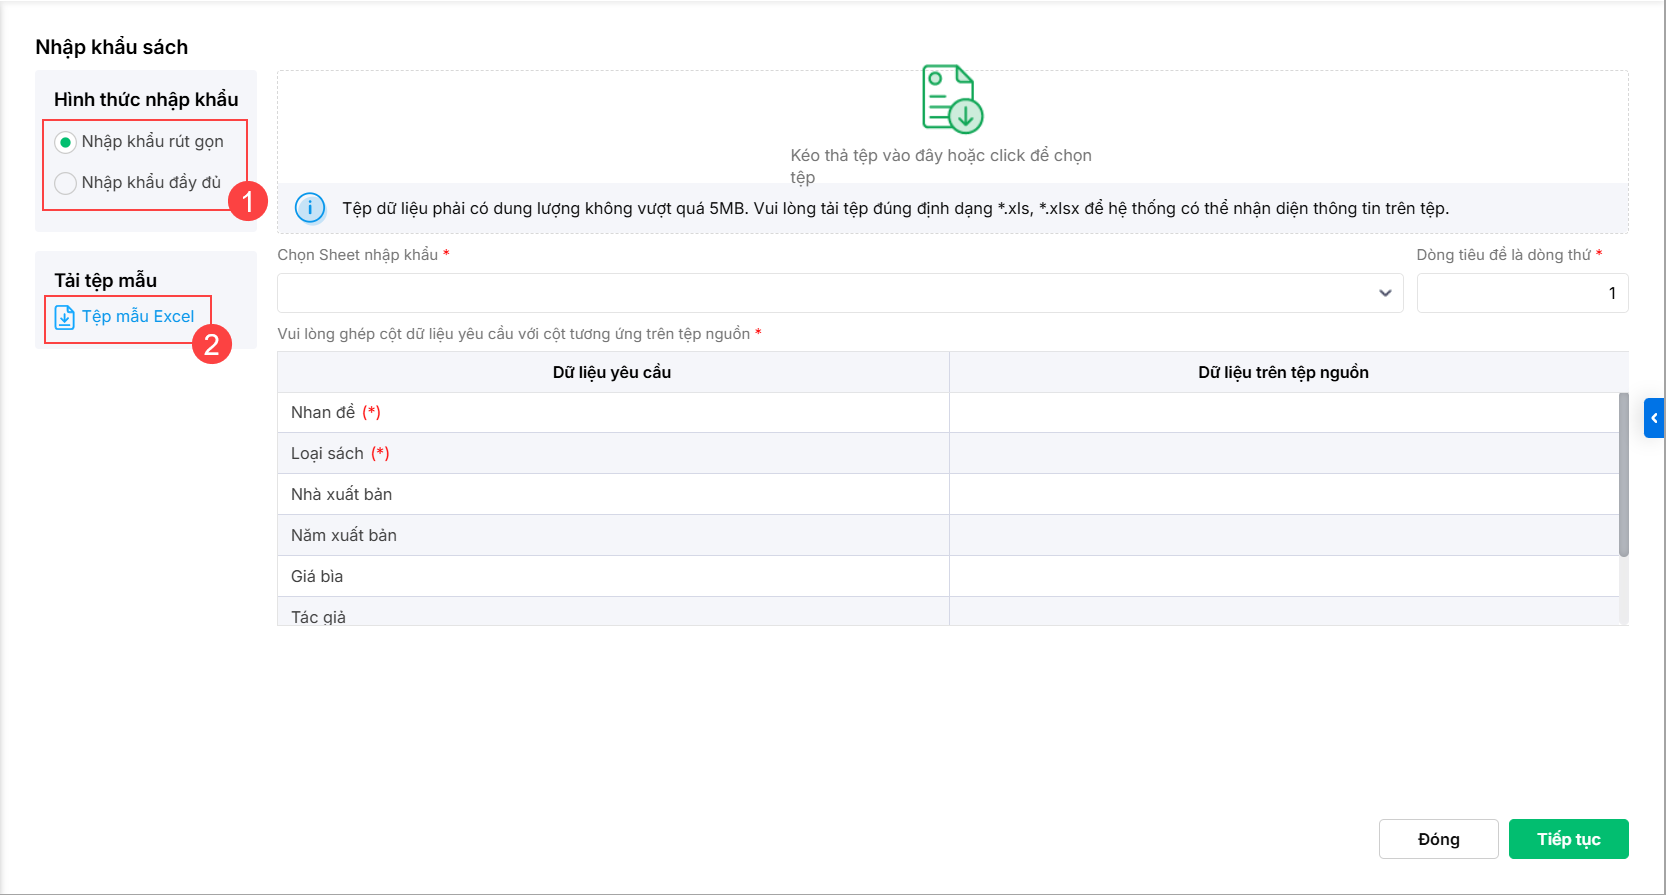Screen dimensions: 1666x895
Task: Select Nhập khẩu rút gọn radio option
Action: pos(66,142)
